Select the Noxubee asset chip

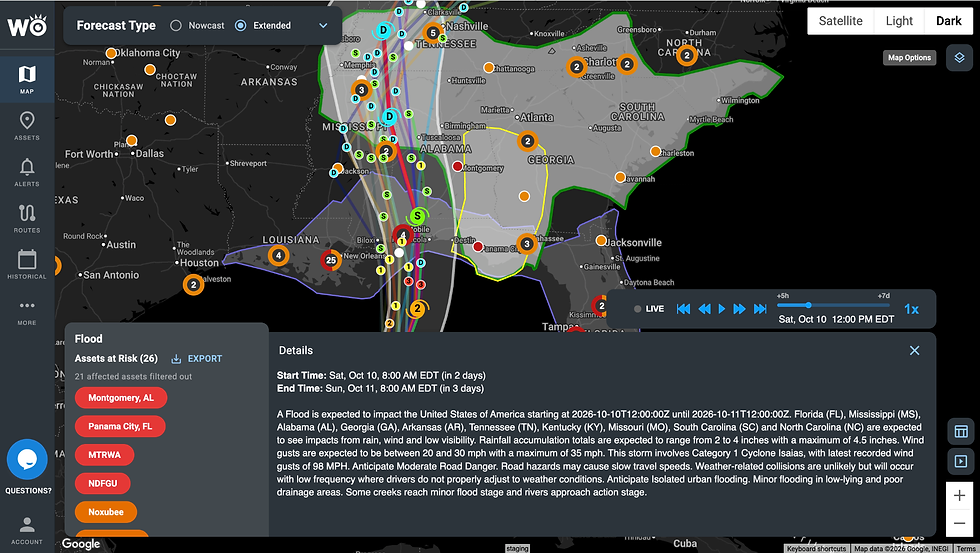pyautogui.click(x=106, y=512)
